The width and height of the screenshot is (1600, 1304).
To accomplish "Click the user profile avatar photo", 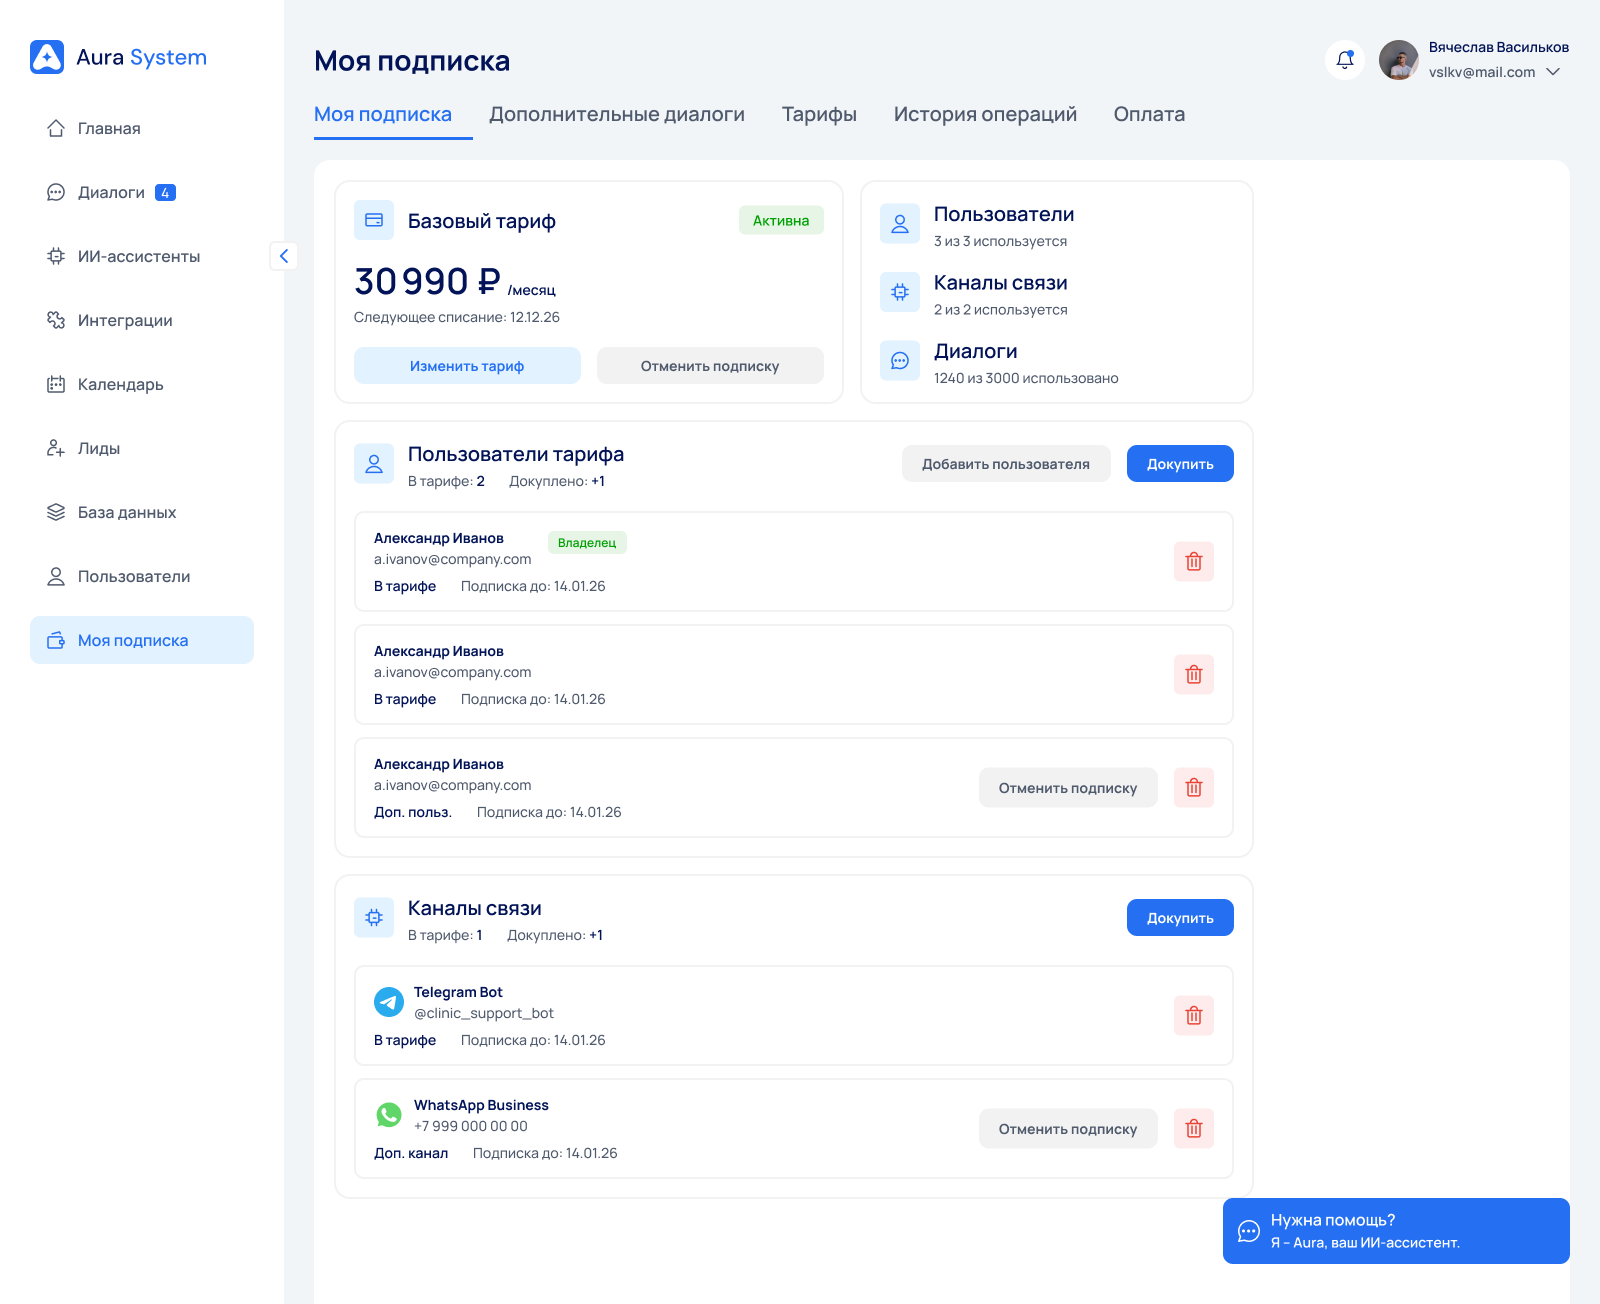I will coord(1398,60).
